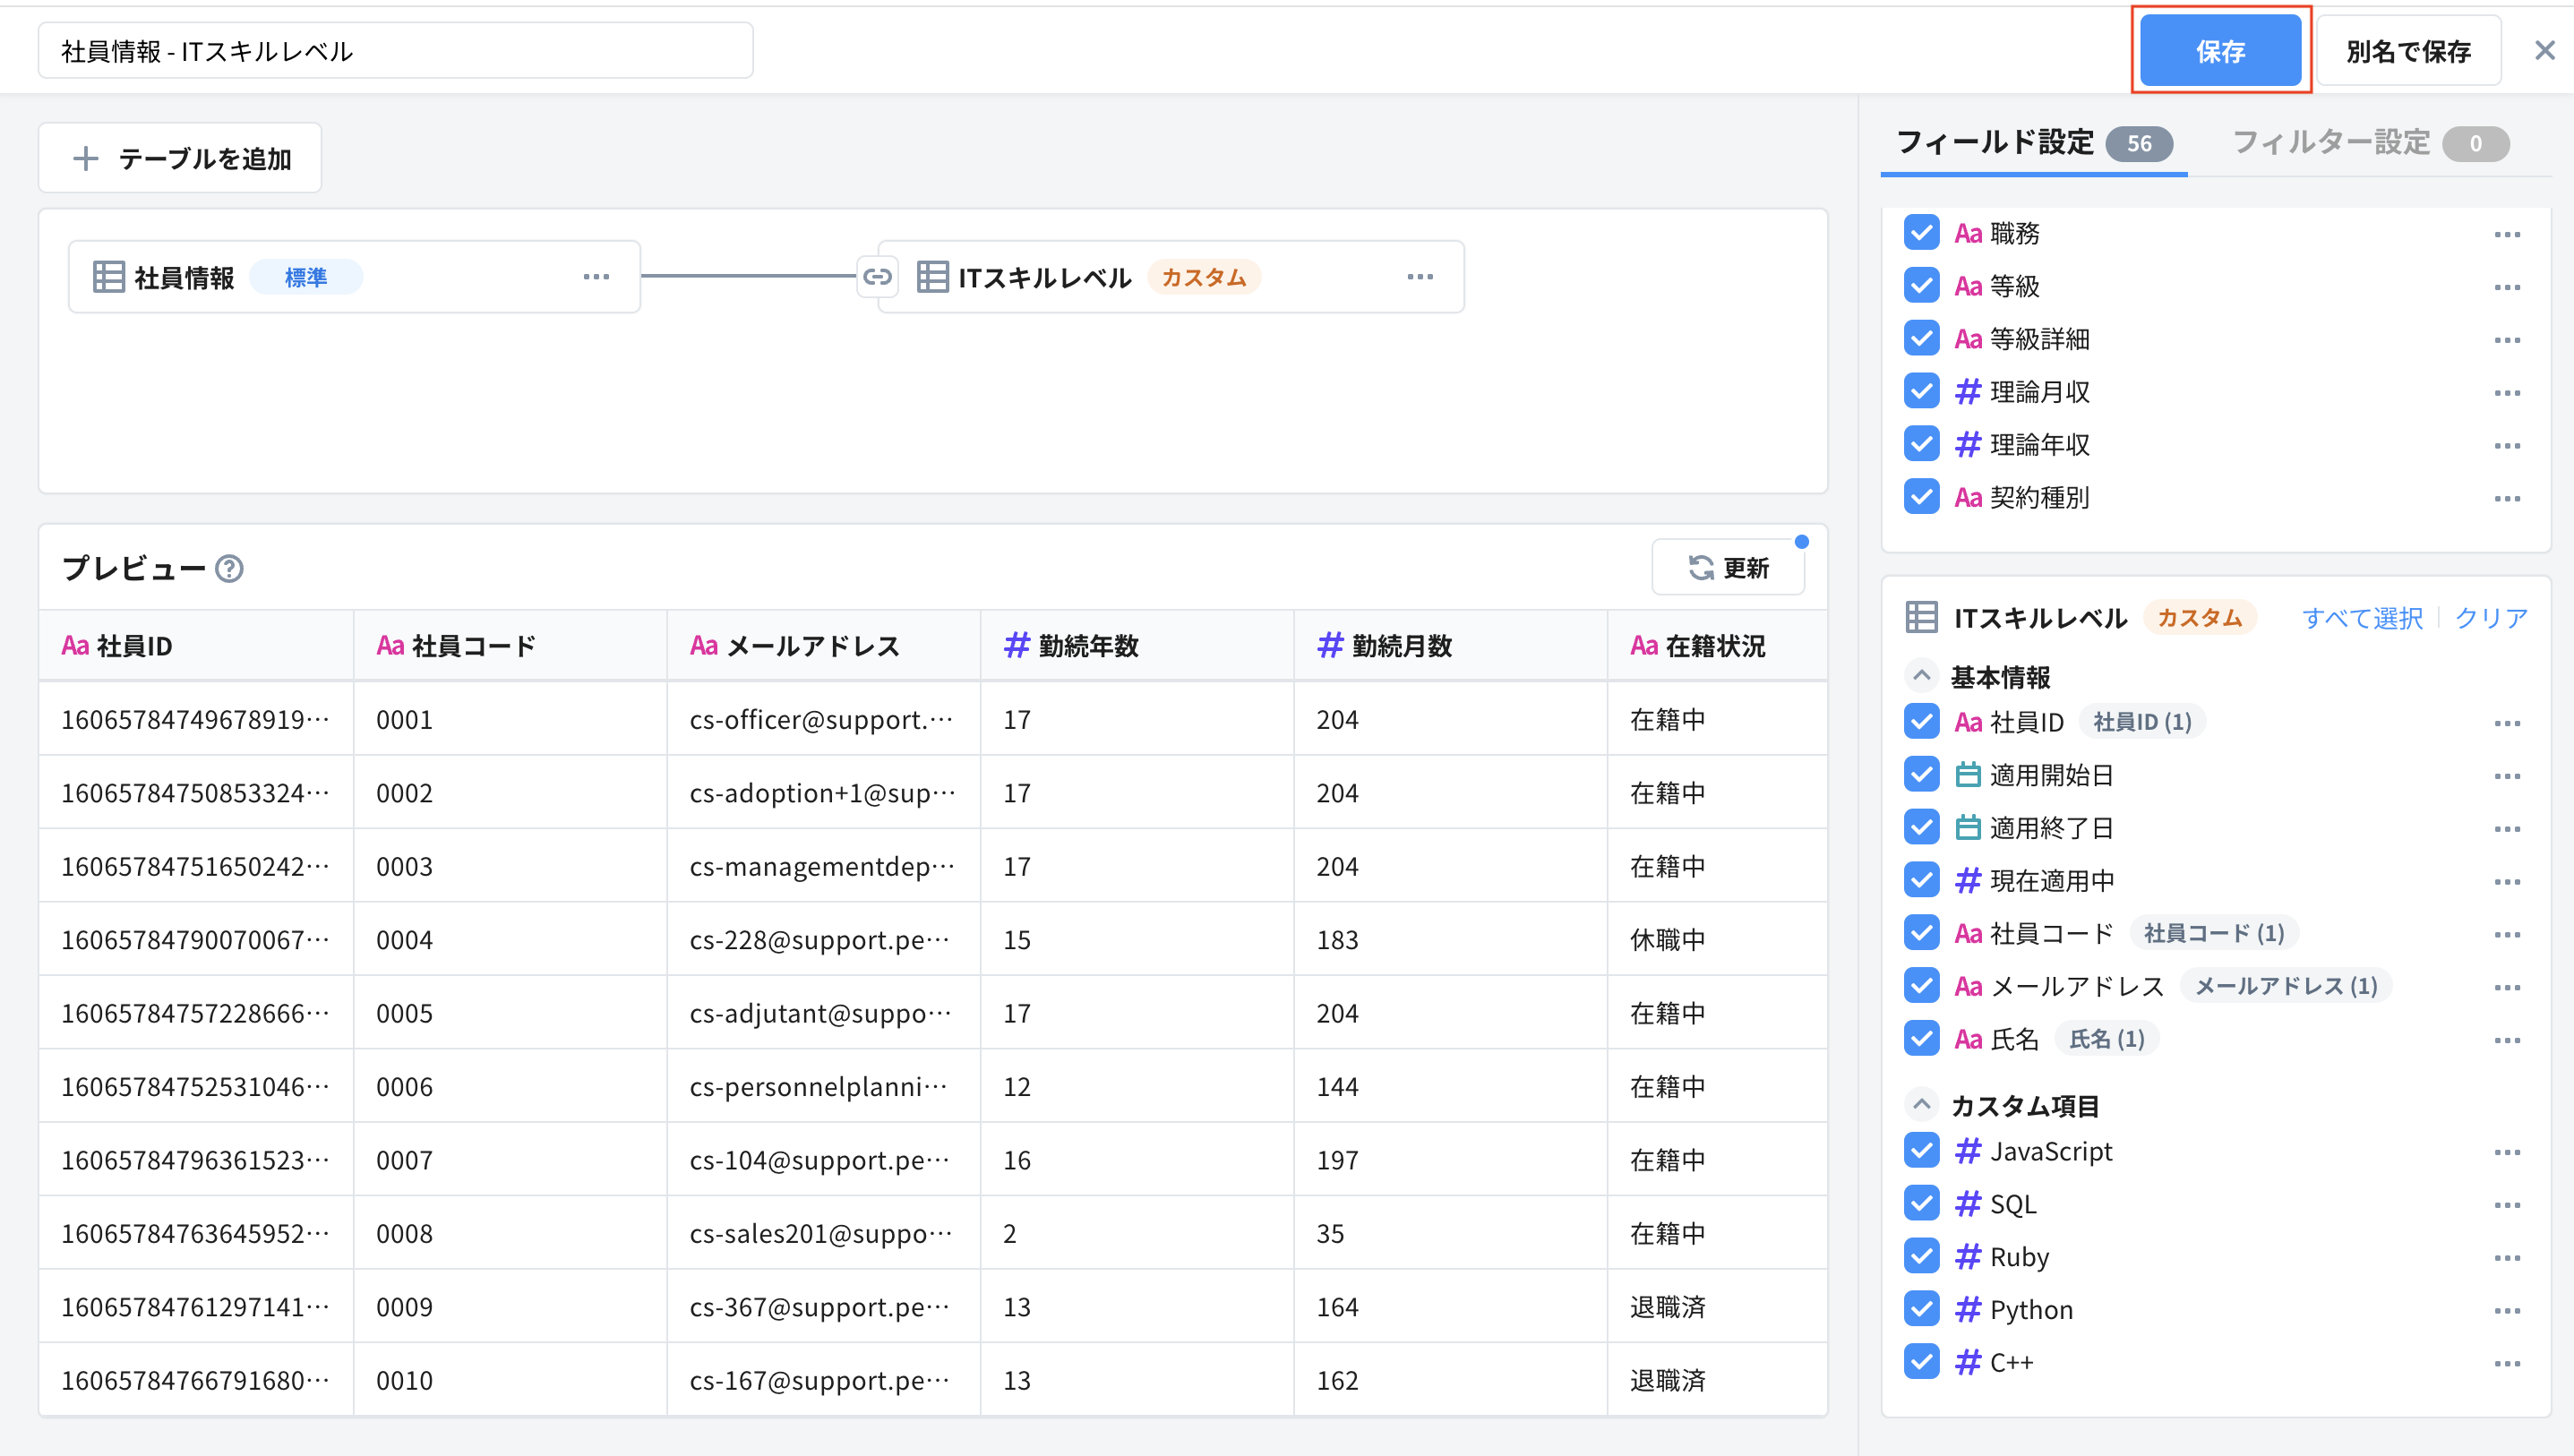Click the refresh icon on the 更新 button
Image resolution: width=2574 pixels, height=1456 pixels.
click(x=1703, y=567)
